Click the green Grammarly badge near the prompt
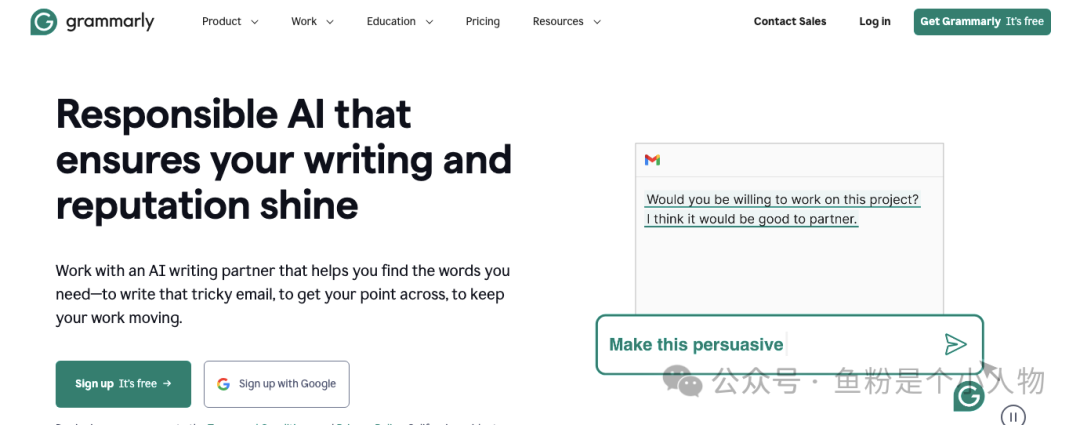This screenshot has width=1080, height=425. (x=969, y=396)
